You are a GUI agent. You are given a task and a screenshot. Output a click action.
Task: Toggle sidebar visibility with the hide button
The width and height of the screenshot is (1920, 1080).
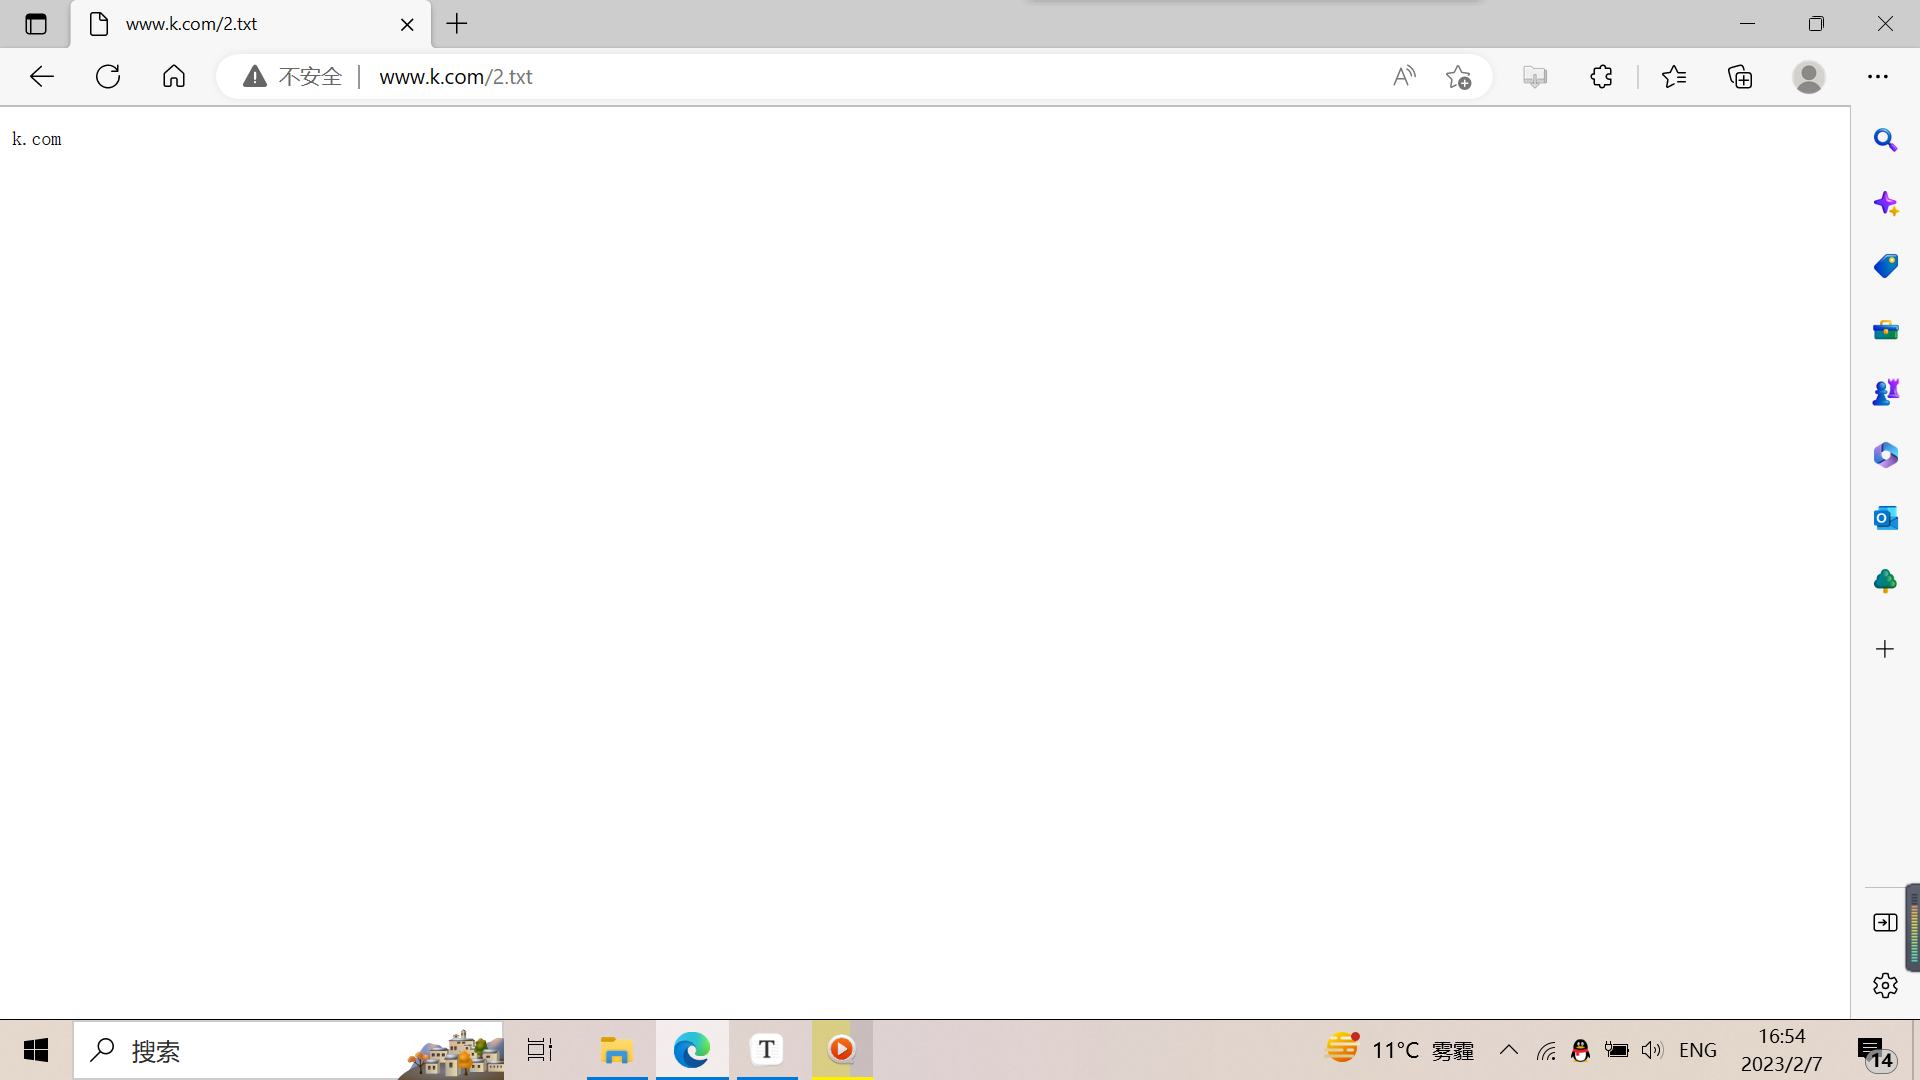click(x=1885, y=923)
